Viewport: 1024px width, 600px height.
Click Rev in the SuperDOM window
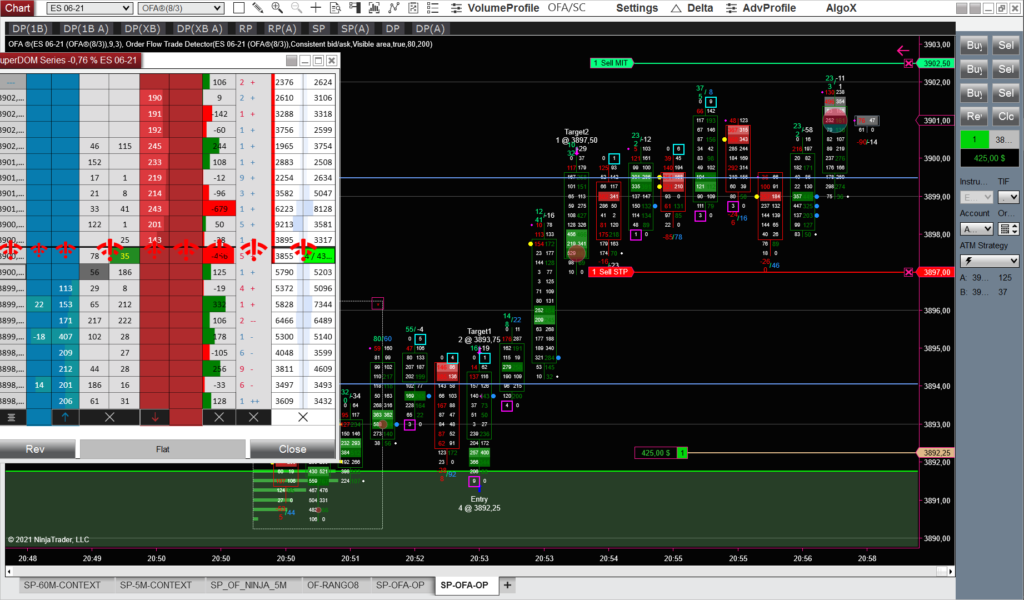point(35,449)
